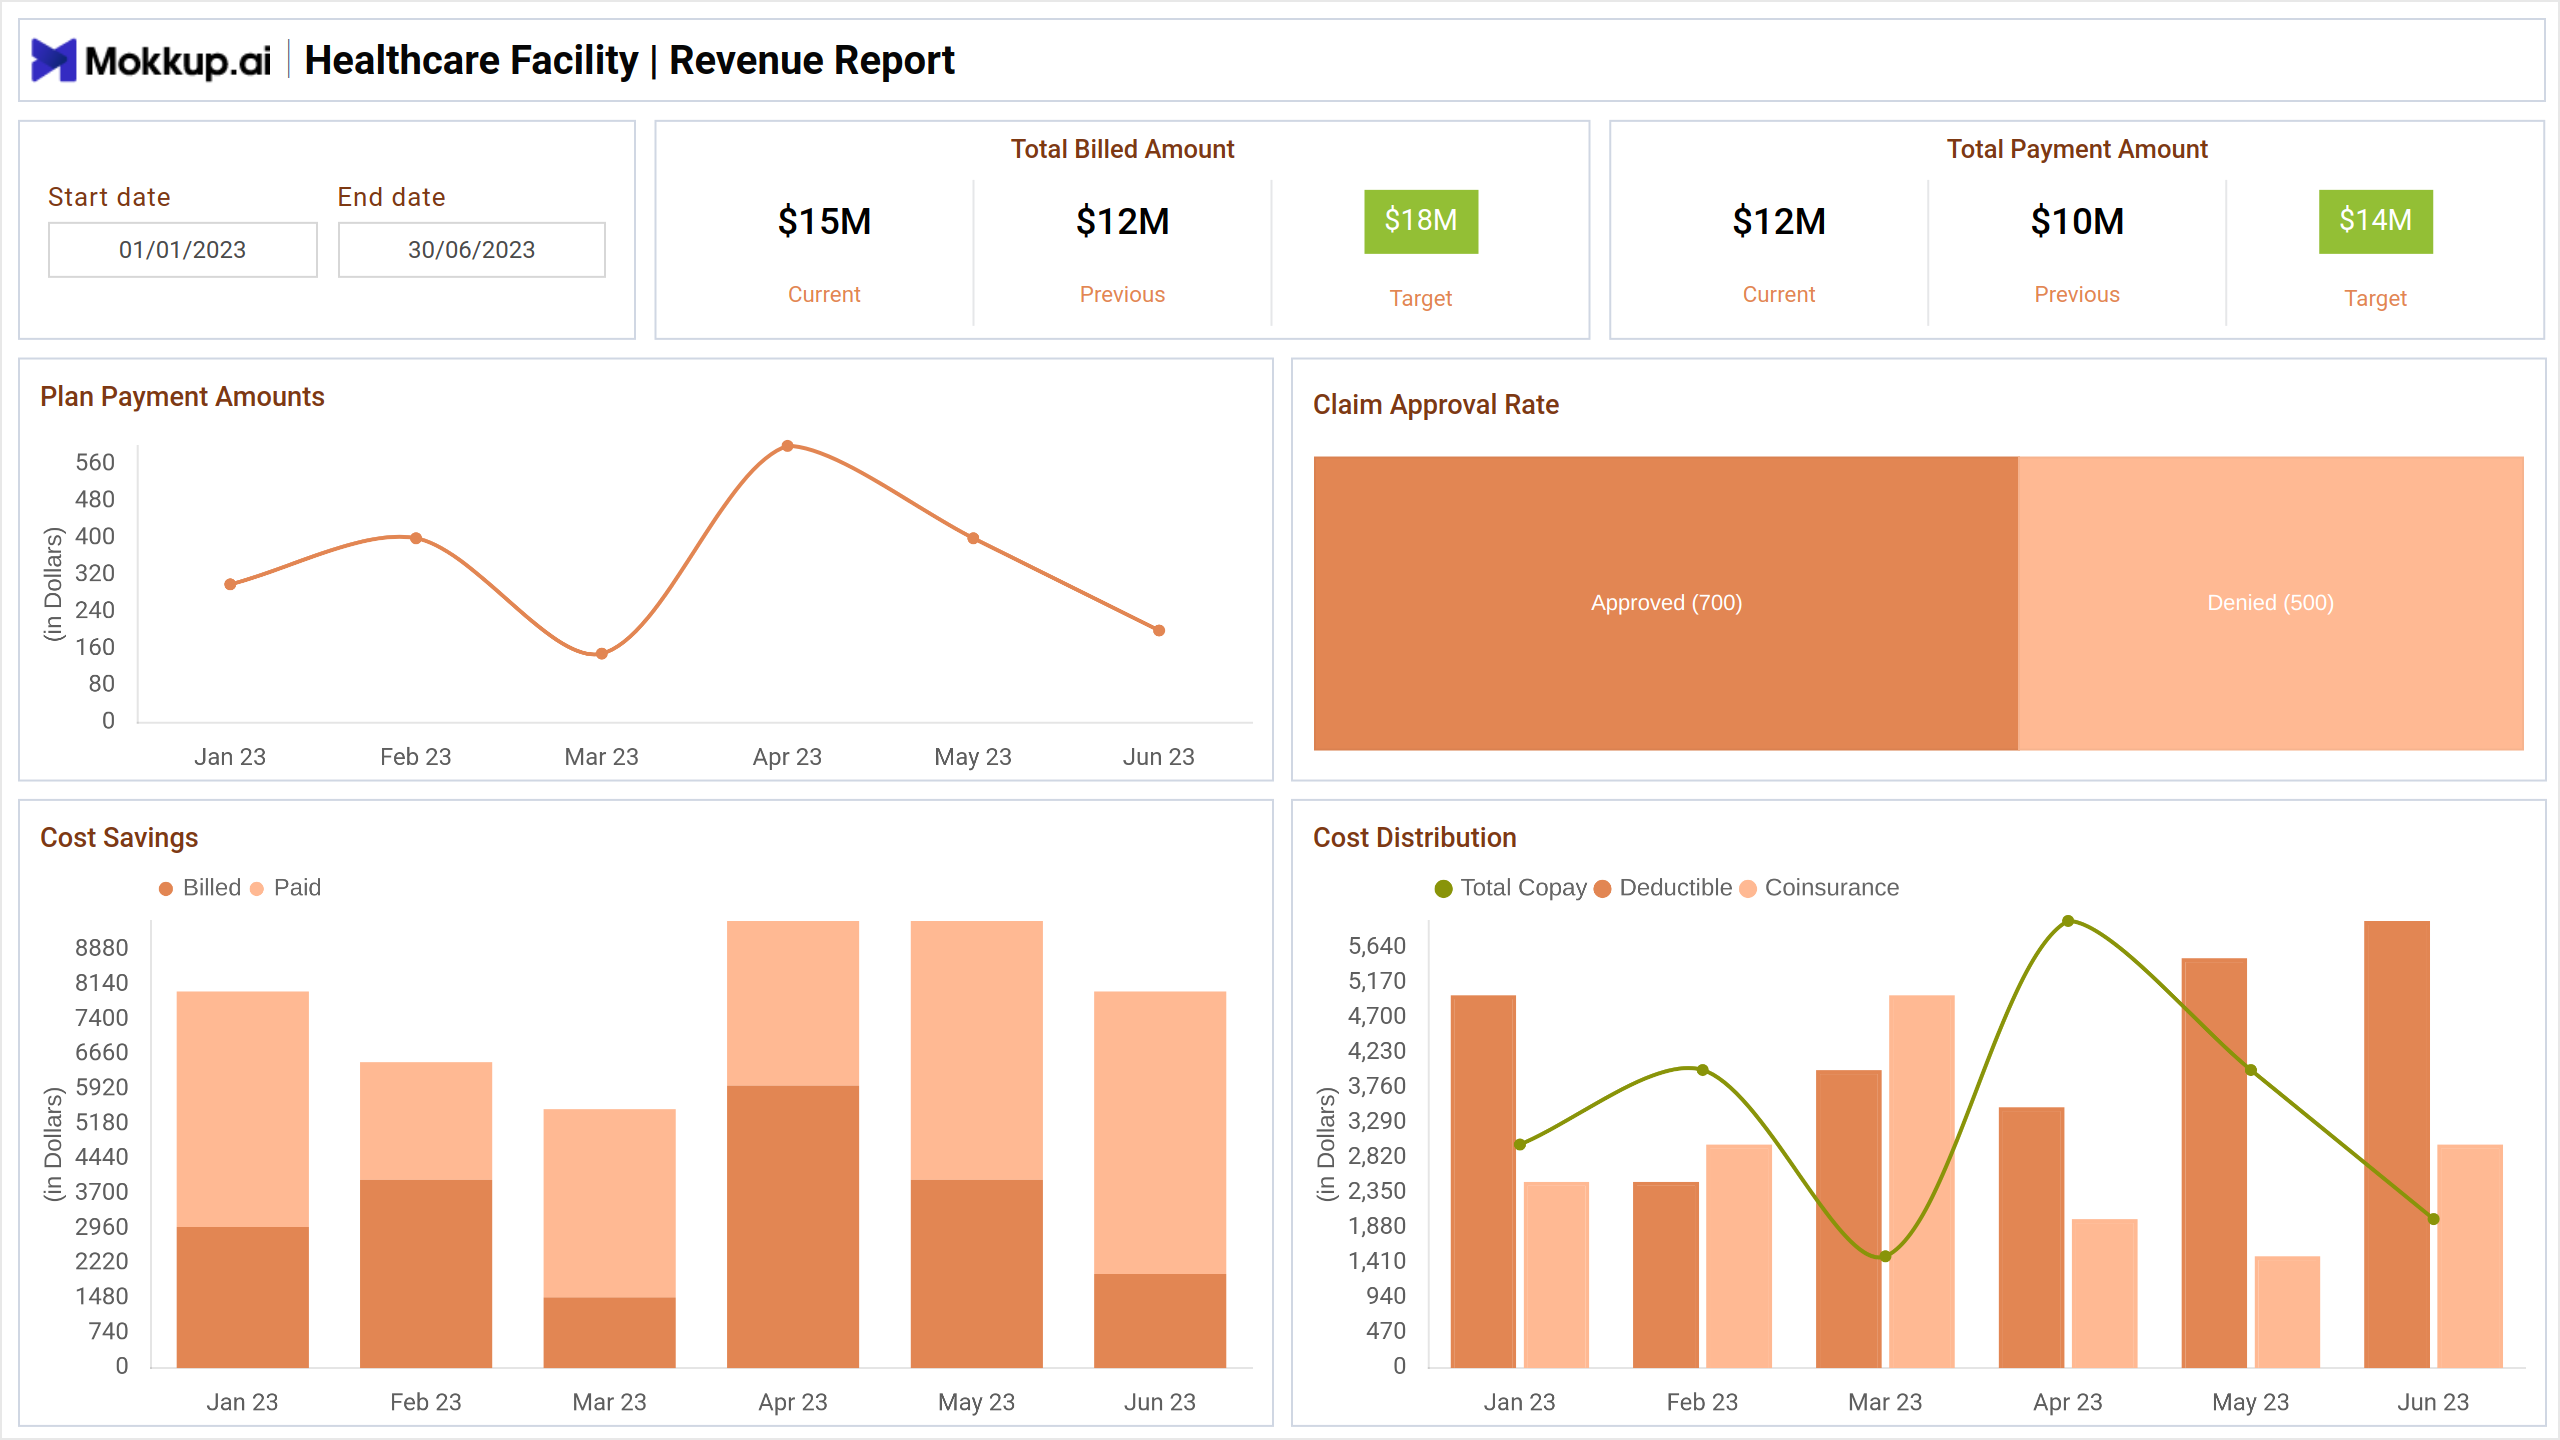Click the Jan 23 Paid bar segment in Cost Savings
Screen dimensions: 2560x1440
(243, 1109)
